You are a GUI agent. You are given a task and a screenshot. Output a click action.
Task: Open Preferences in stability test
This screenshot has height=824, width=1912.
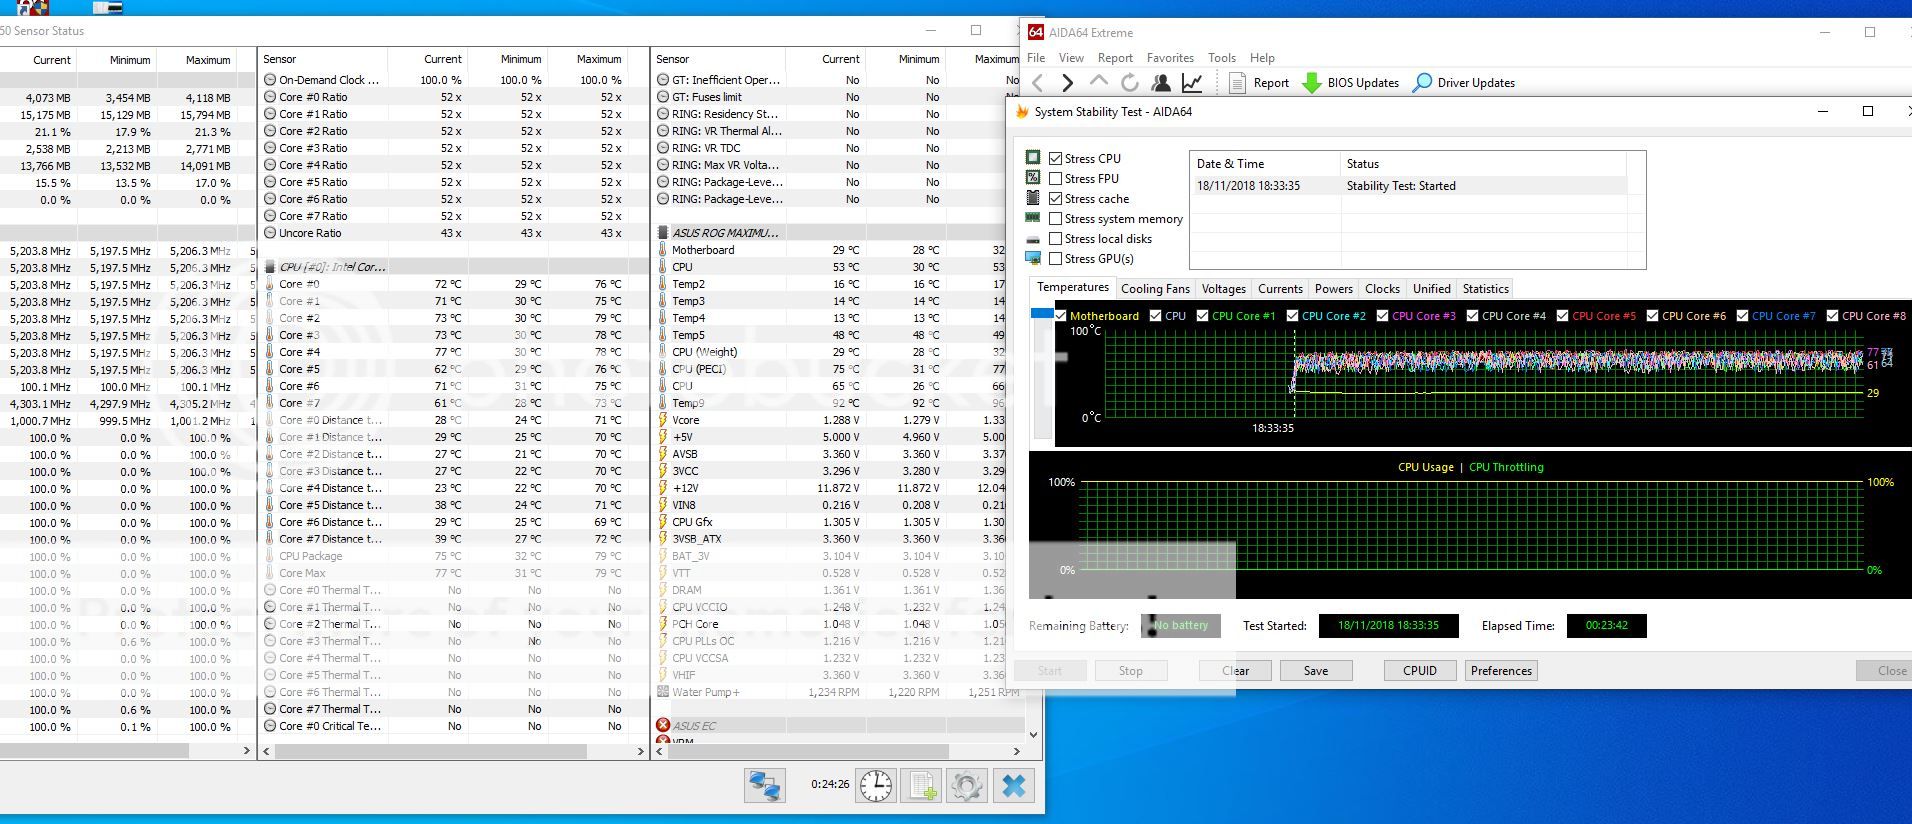click(x=1501, y=671)
